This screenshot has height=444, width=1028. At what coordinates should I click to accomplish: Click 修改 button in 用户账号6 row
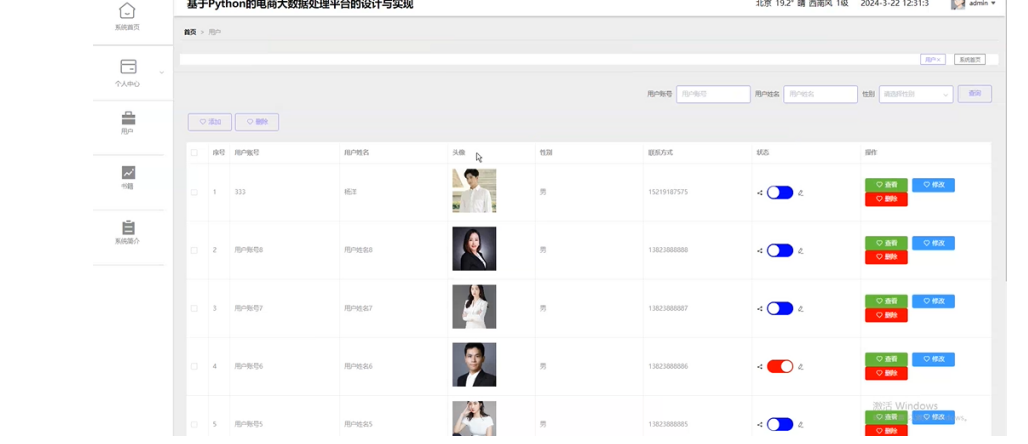[934, 359]
